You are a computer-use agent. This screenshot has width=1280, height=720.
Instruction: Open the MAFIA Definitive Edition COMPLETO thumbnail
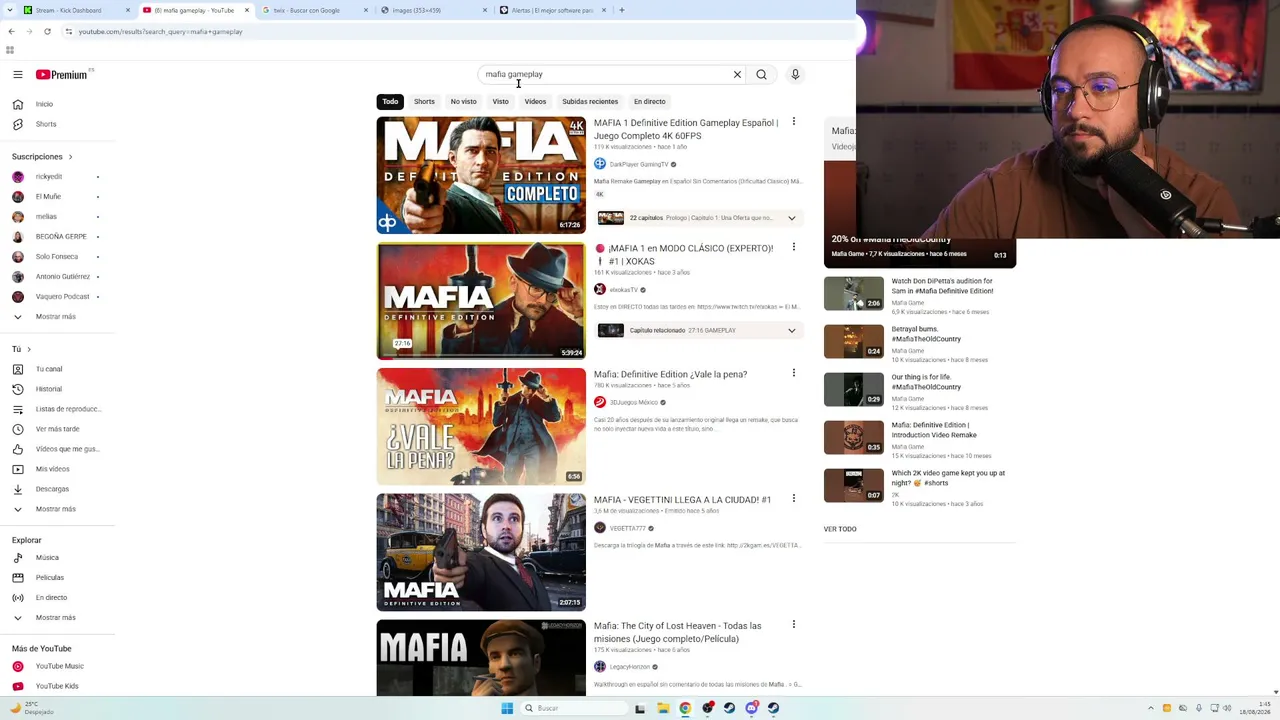coord(481,176)
